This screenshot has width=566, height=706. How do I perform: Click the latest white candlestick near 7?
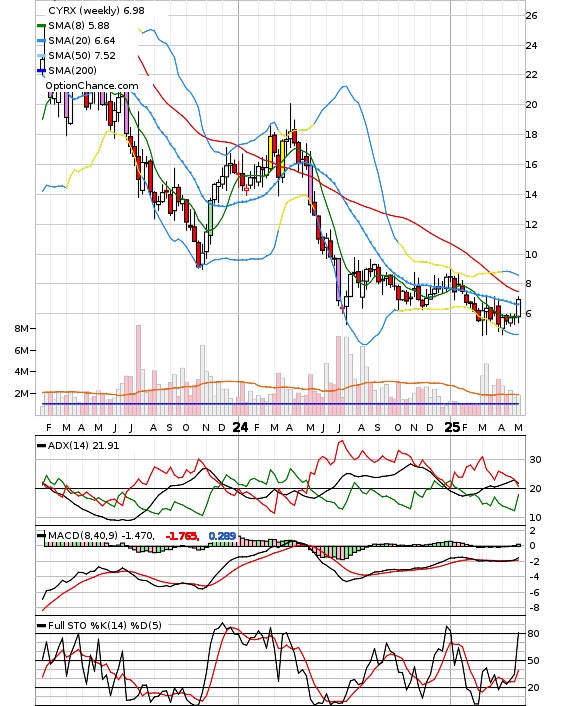point(519,308)
